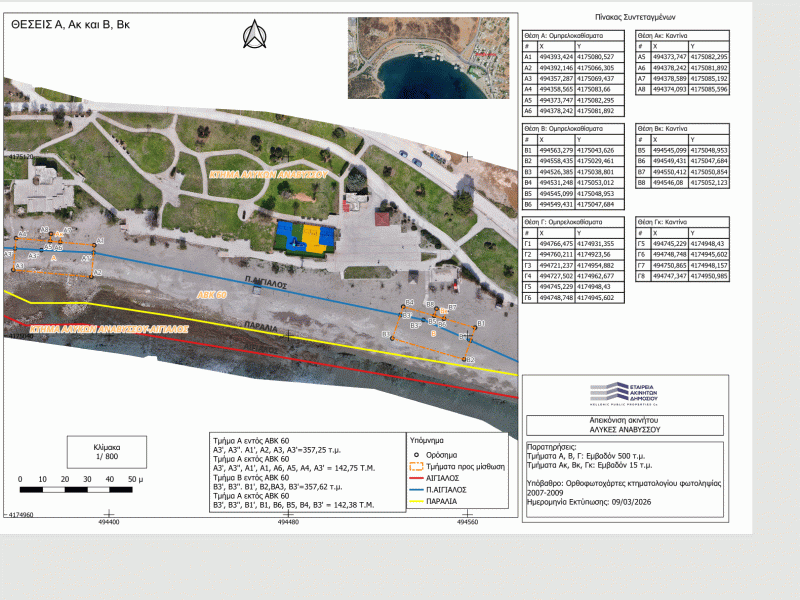Click the grid coordinate label 494400
The image size is (800, 600).
point(109,522)
